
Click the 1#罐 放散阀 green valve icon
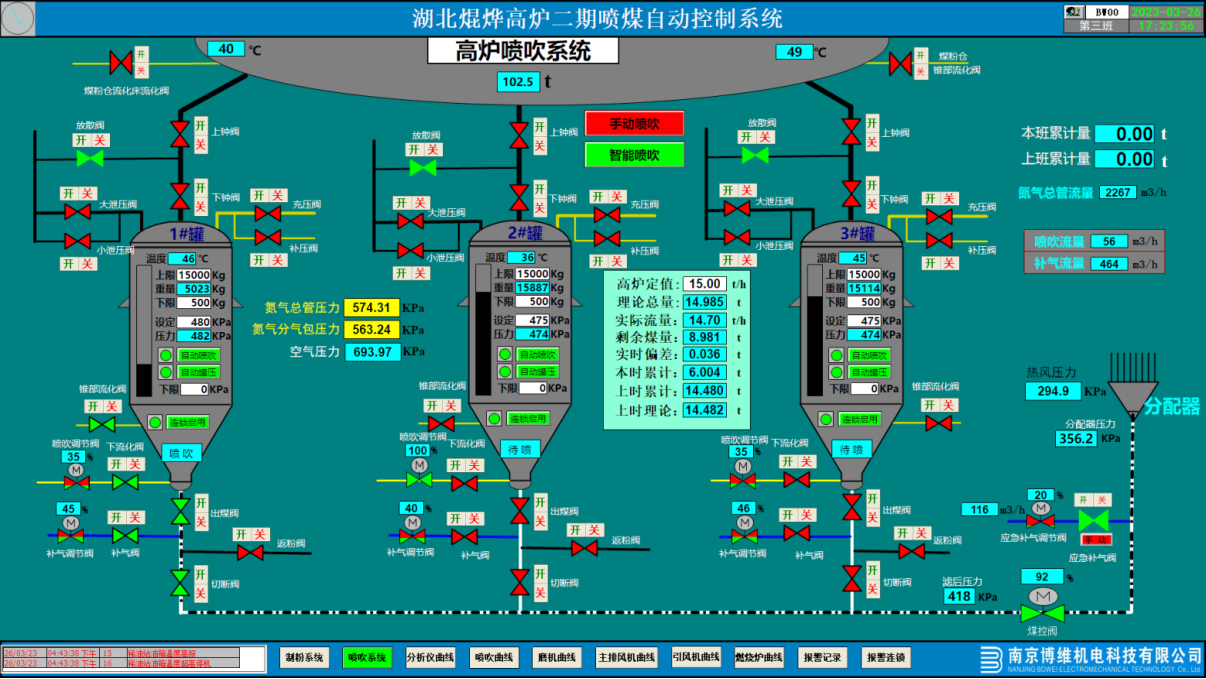pyautogui.click(x=90, y=158)
